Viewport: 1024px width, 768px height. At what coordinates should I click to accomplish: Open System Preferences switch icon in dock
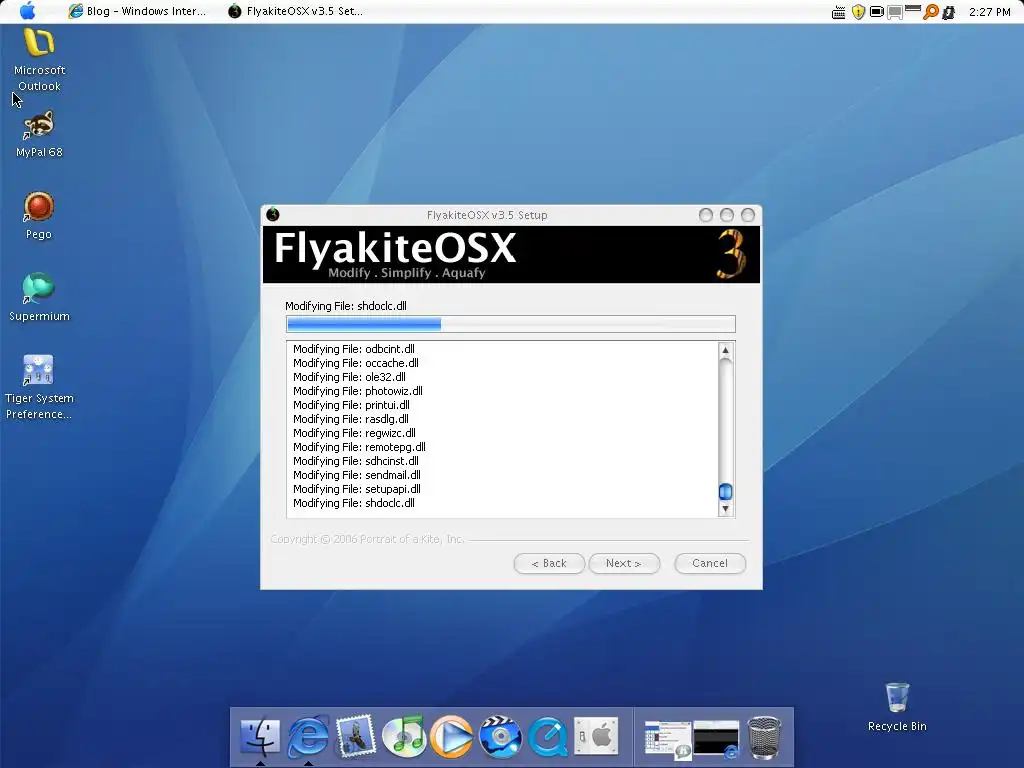point(596,737)
